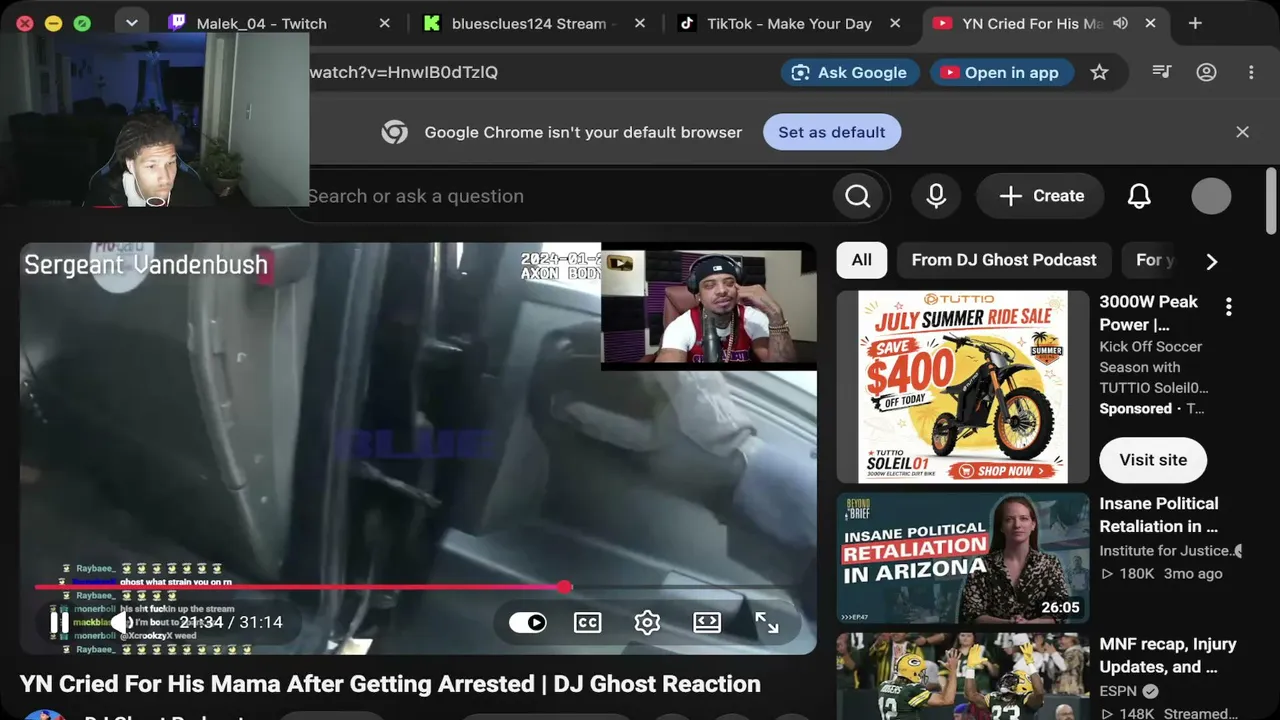Show more filter chips with arrow

pos(1211,261)
